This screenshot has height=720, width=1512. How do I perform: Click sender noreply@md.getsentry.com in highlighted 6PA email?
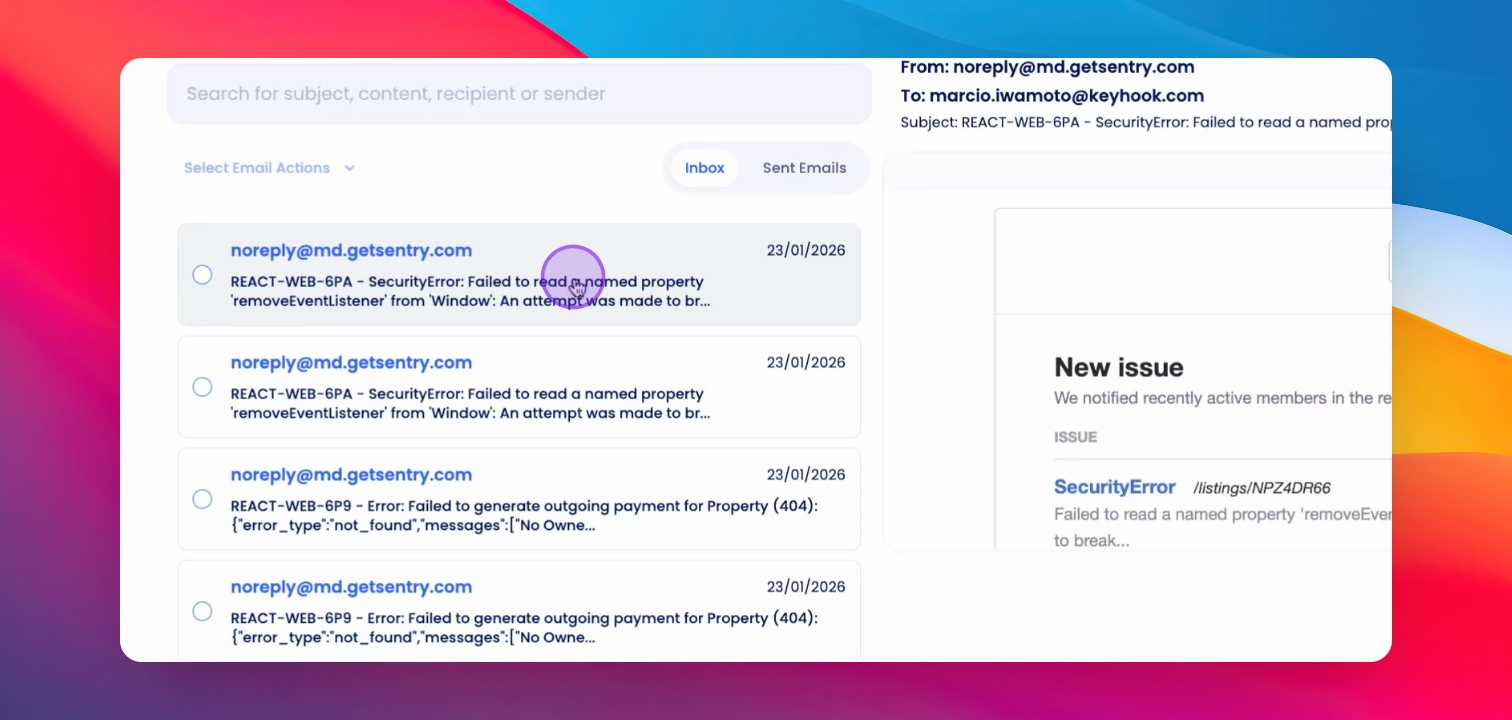click(351, 251)
